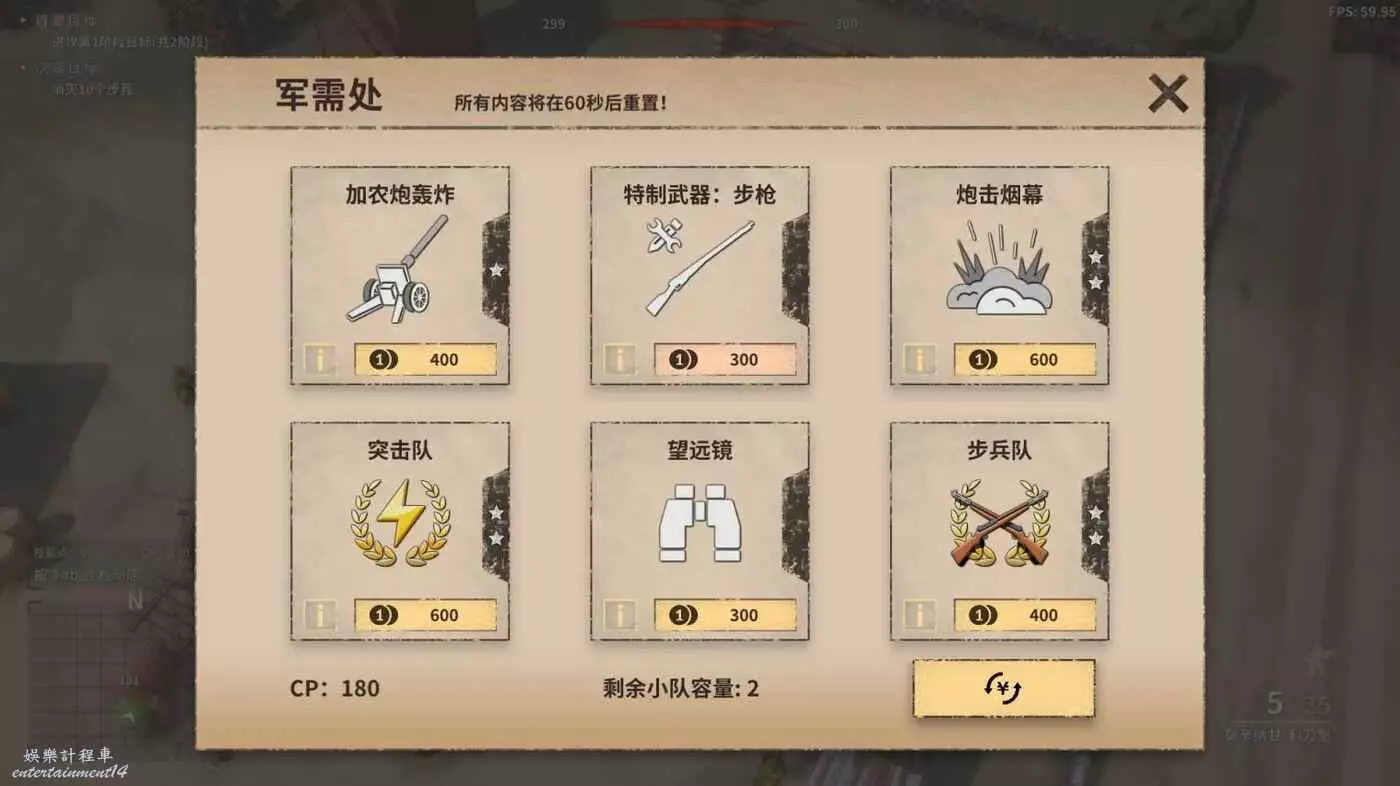Pick the 突击队 lightning laurel icon
The height and width of the screenshot is (786, 1400).
click(x=400, y=523)
